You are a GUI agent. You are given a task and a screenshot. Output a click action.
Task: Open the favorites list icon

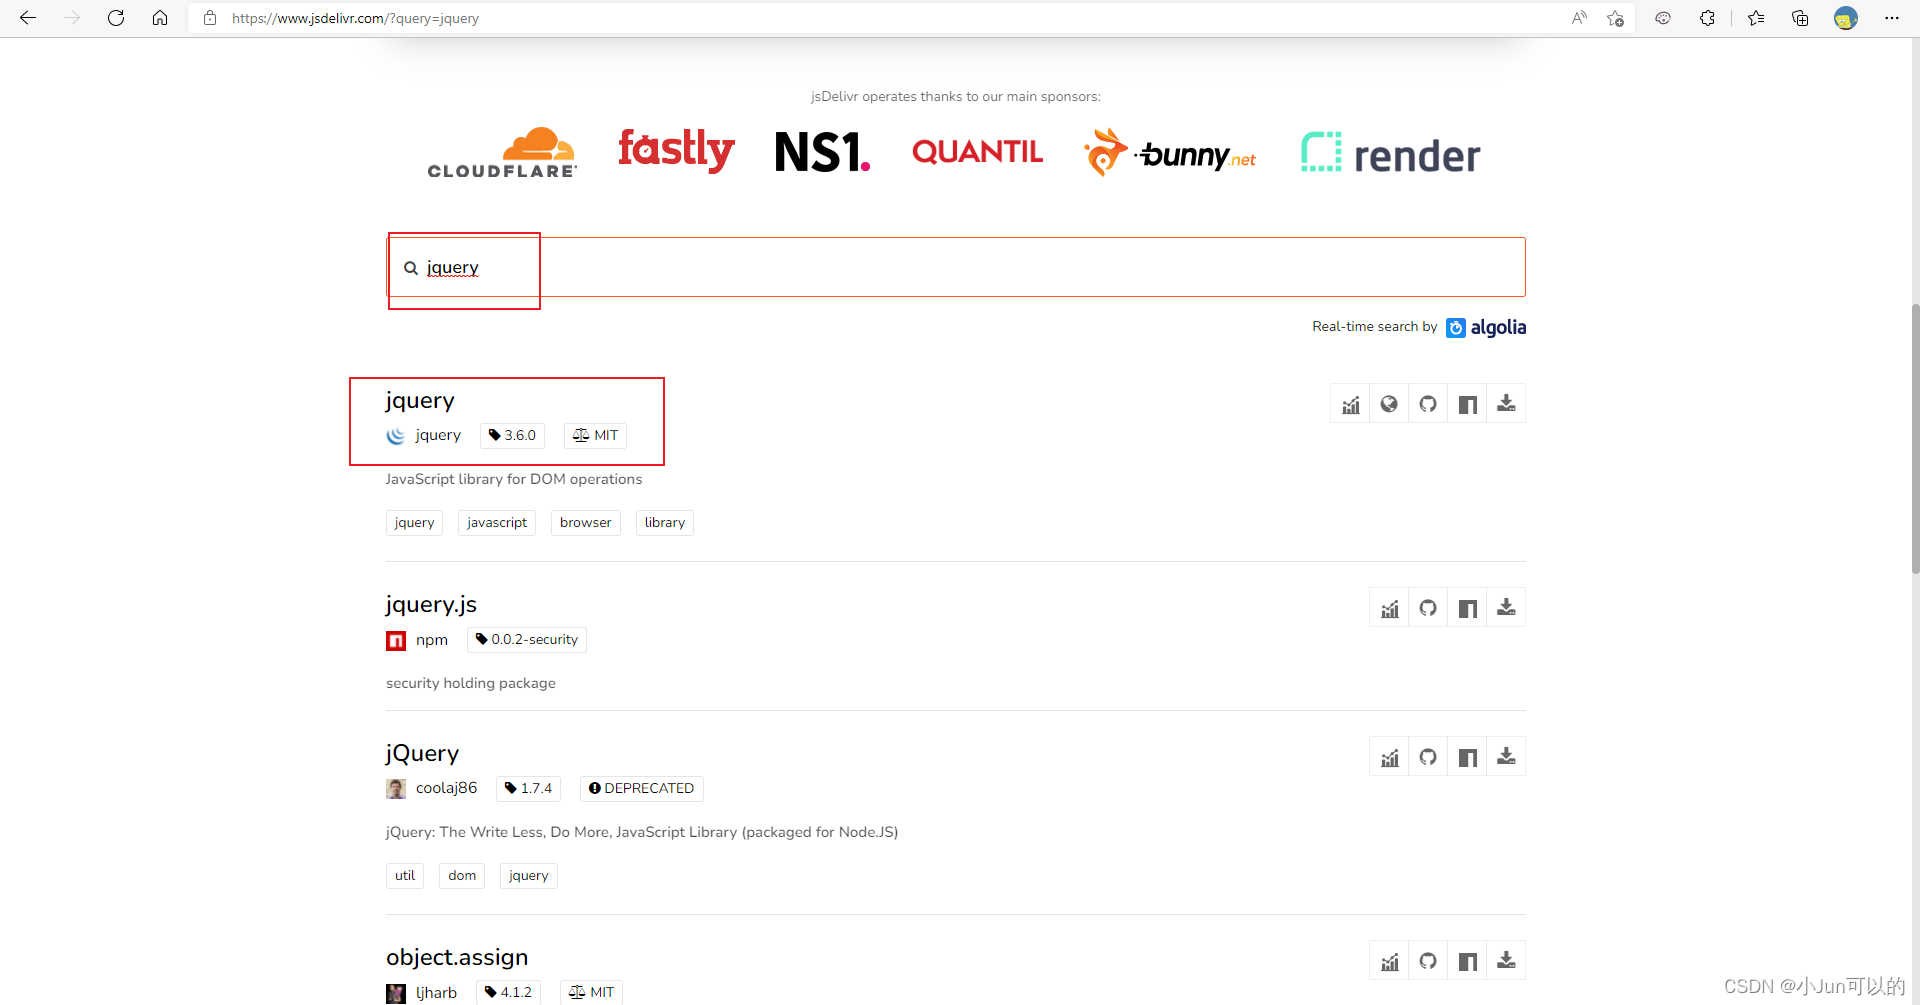coord(1756,18)
